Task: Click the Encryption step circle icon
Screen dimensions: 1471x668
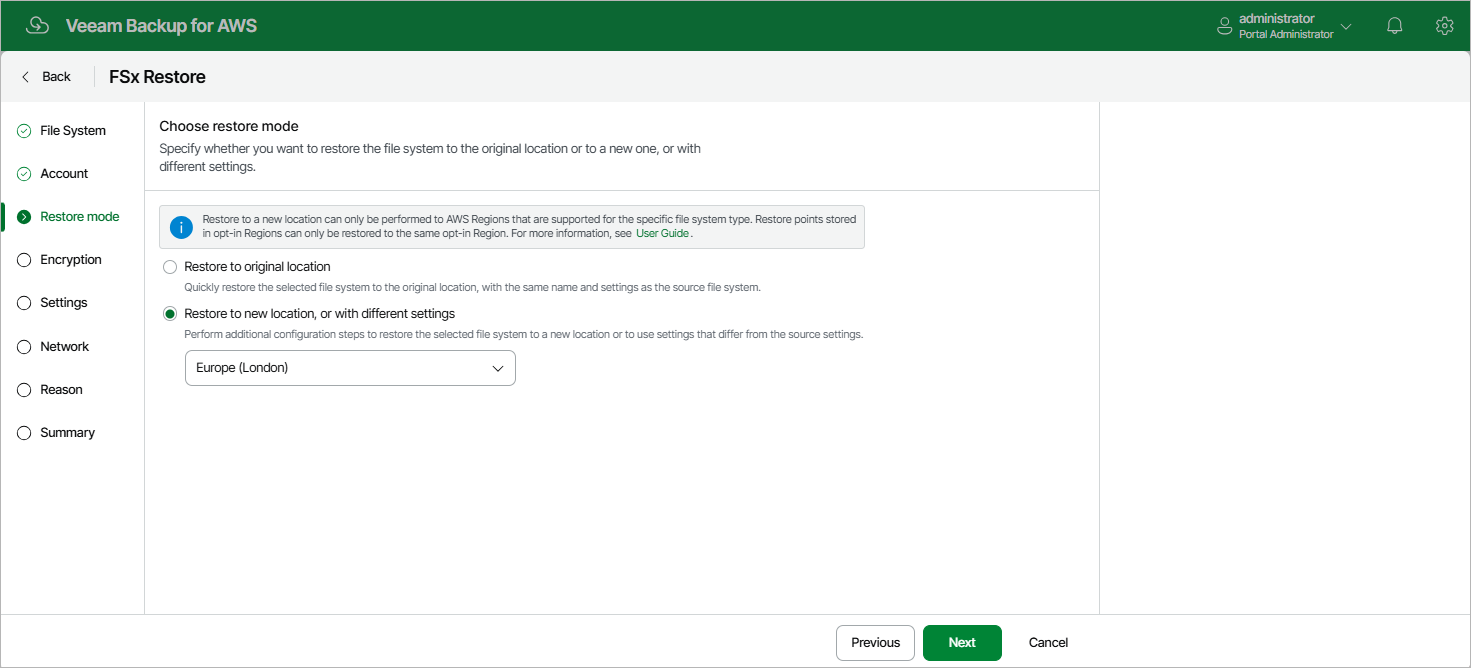Action: tap(24, 260)
